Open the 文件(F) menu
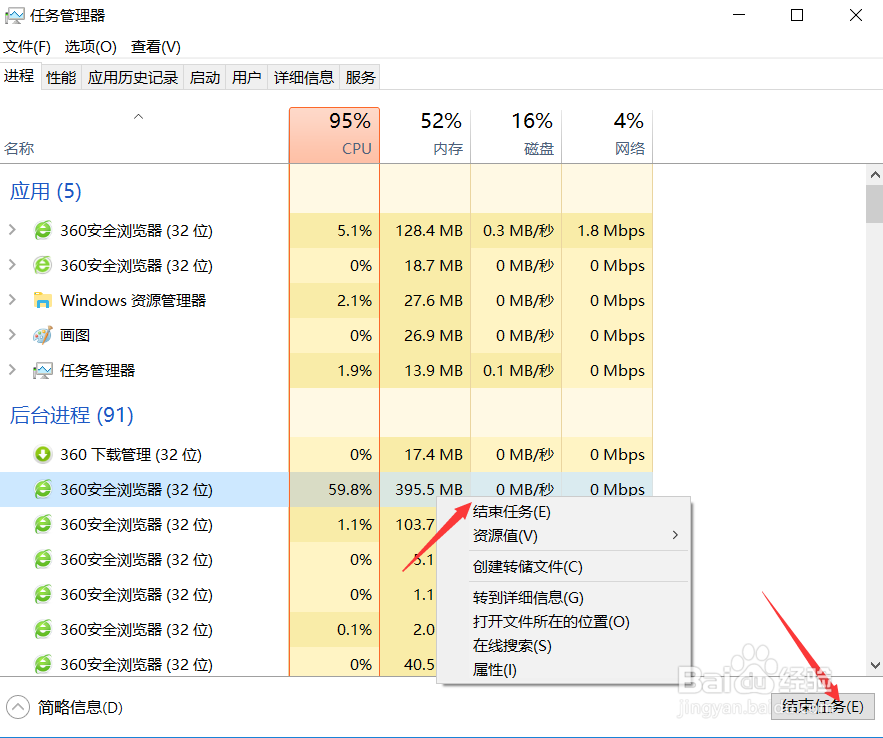Screen dimensions: 883x738 click(x=27, y=47)
